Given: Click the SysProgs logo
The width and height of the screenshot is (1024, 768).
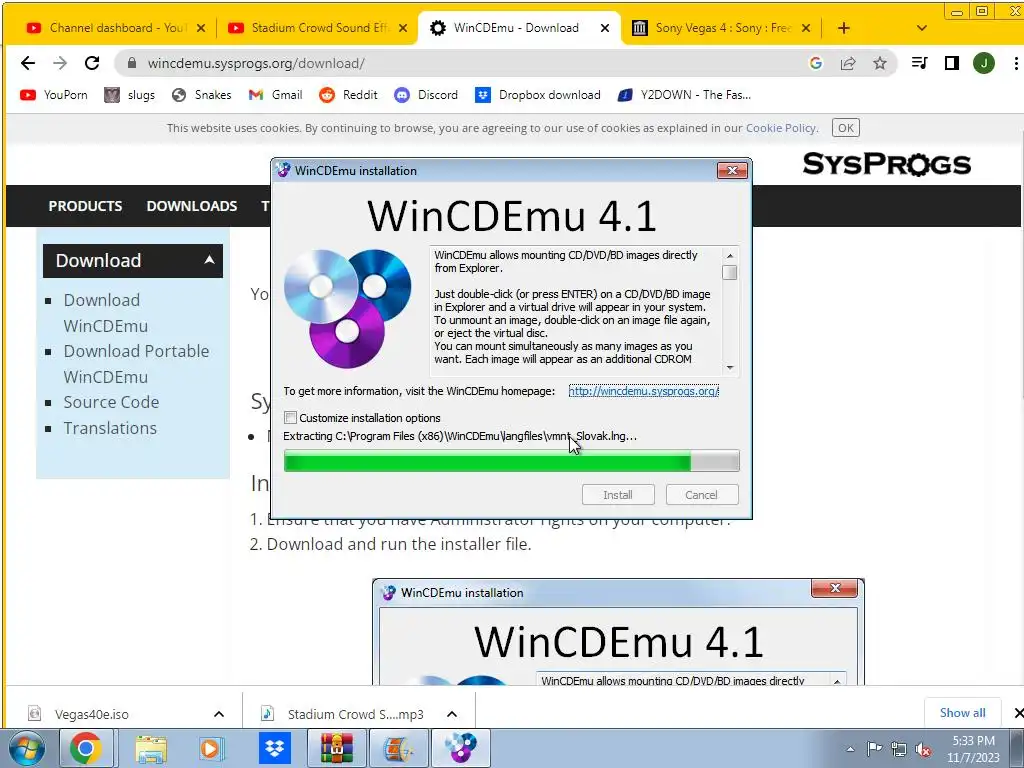Looking at the screenshot, I should click(886, 164).
